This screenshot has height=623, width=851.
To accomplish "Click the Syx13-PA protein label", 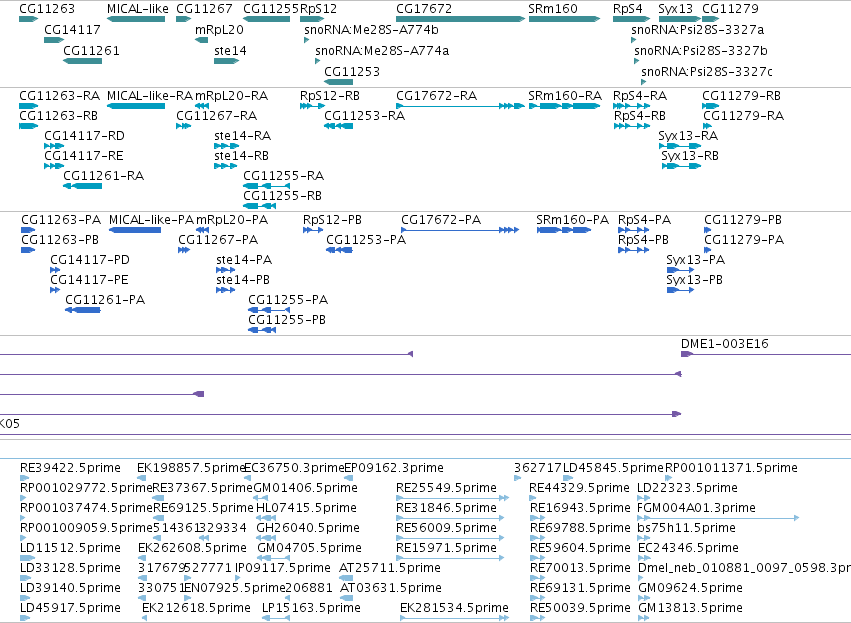I will pos(696,260).
